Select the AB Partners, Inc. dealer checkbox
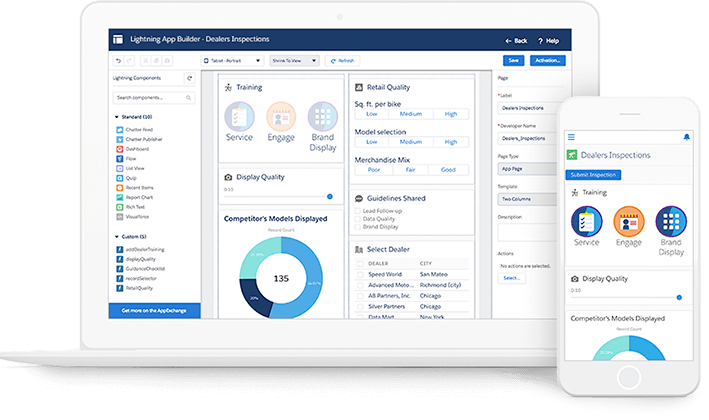Screen dimensions: 709x420 (360, 296)
